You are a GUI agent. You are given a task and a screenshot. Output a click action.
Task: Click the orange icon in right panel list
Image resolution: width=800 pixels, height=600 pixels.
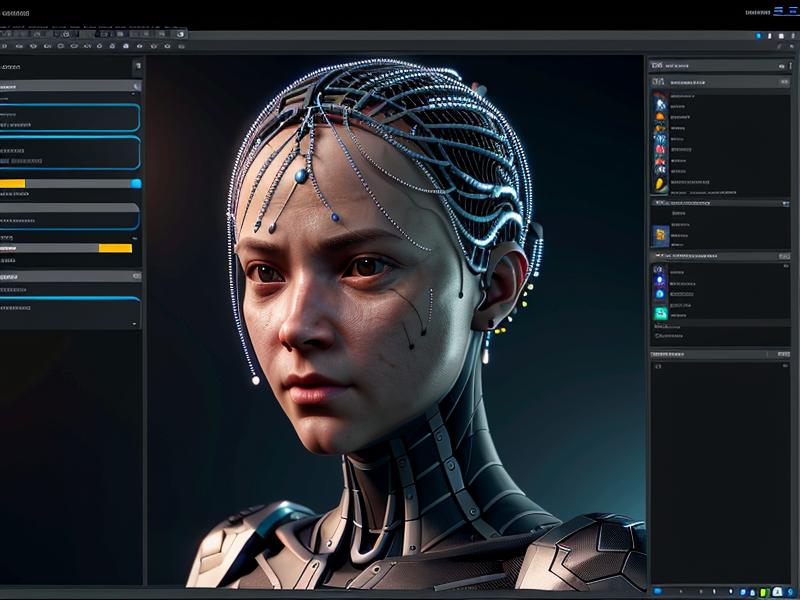[660, 117]
